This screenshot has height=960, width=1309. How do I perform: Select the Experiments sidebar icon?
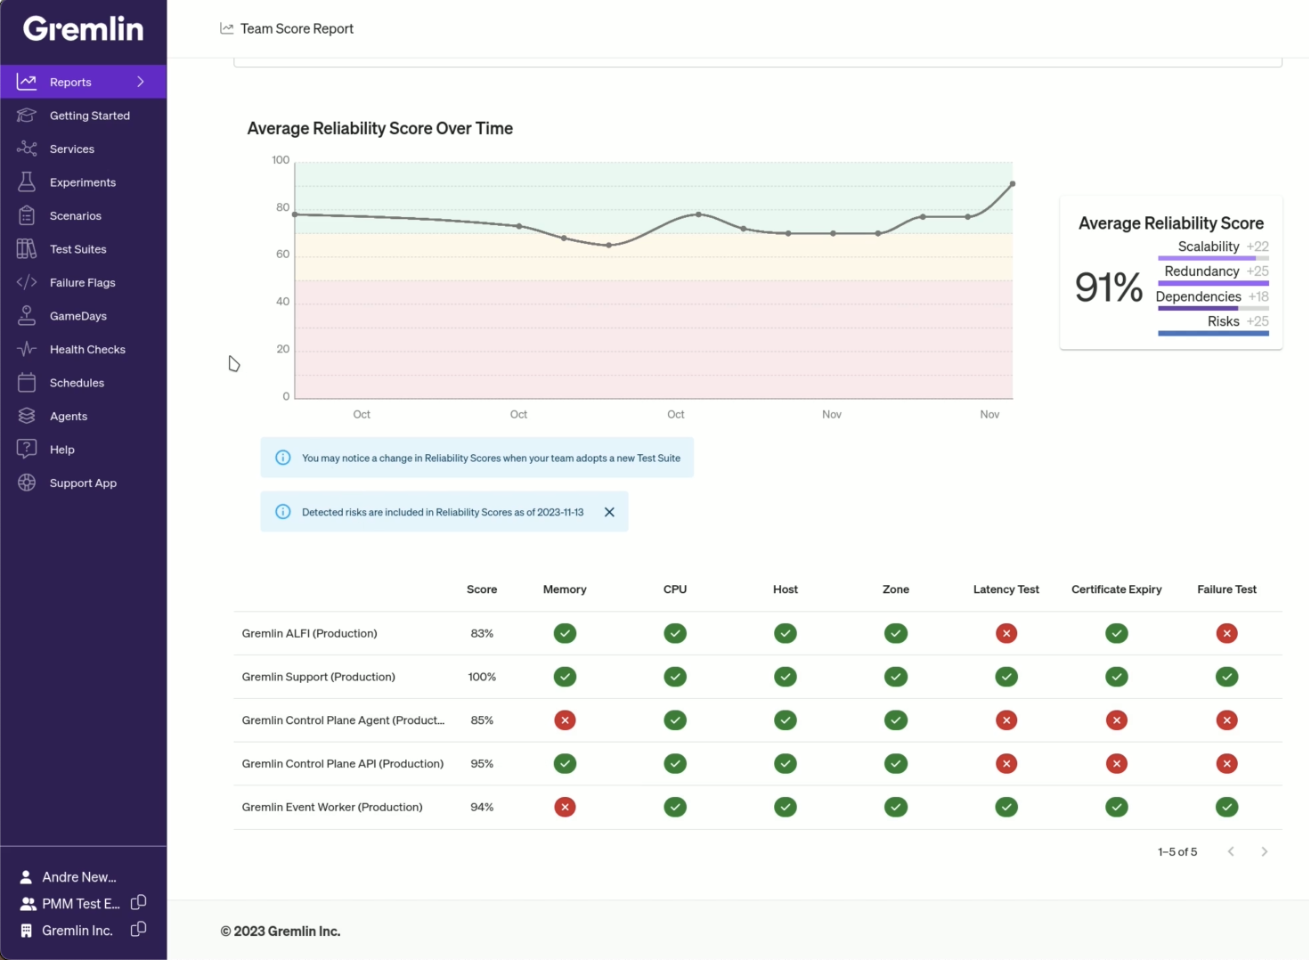pos(27,181)
